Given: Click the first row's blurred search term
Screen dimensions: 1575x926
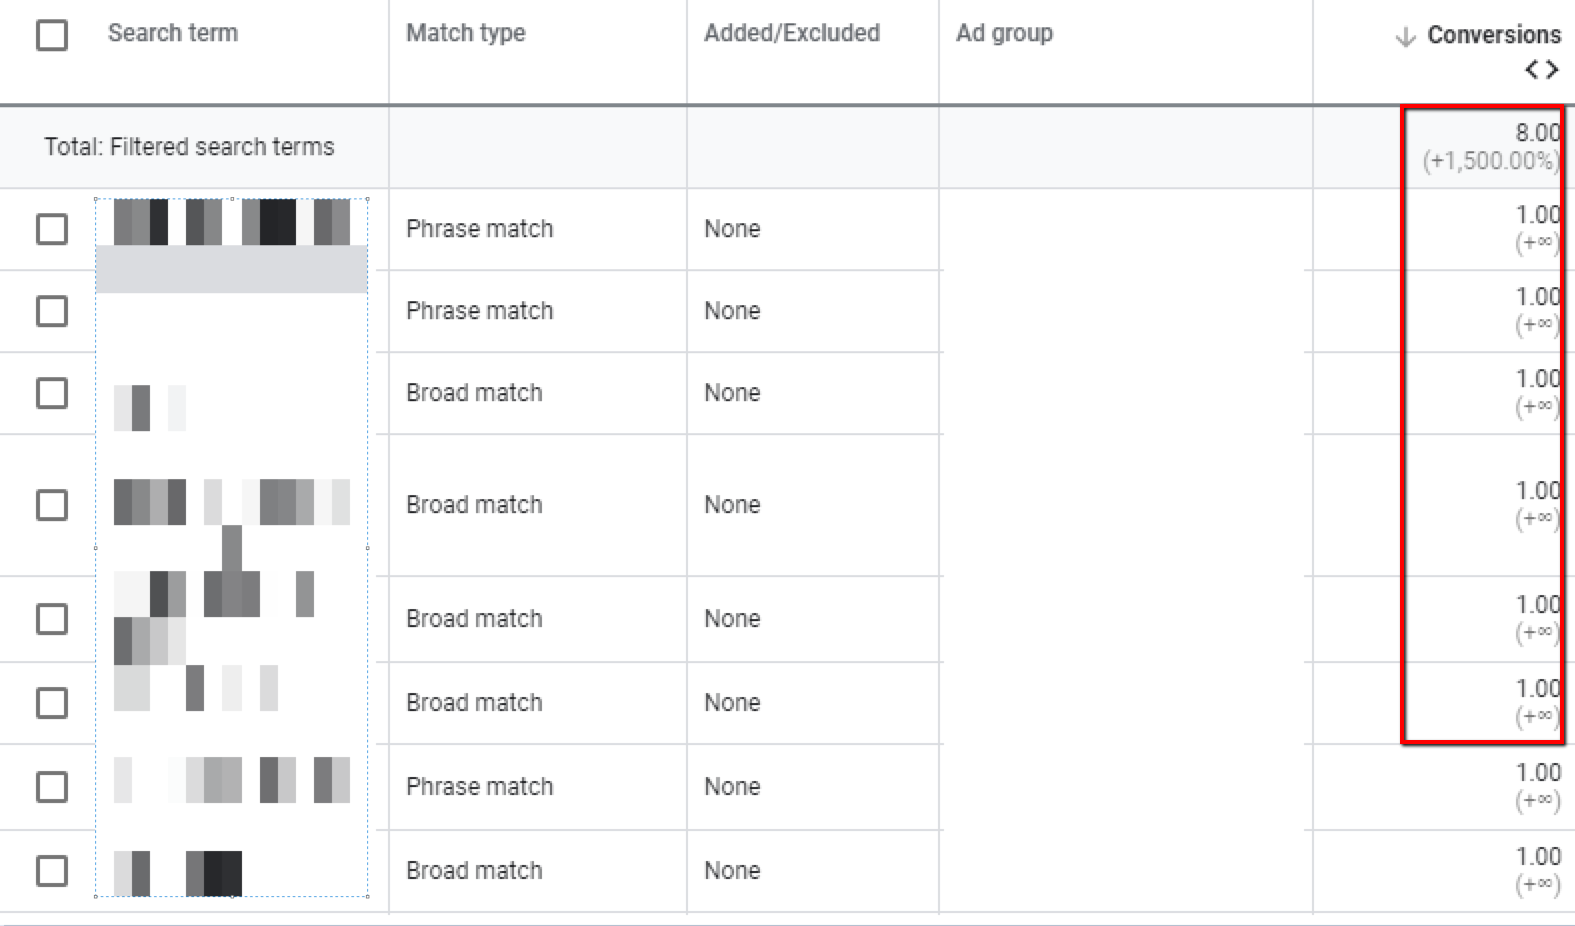Looking at the screenshot, I should (x=232, y=222).
